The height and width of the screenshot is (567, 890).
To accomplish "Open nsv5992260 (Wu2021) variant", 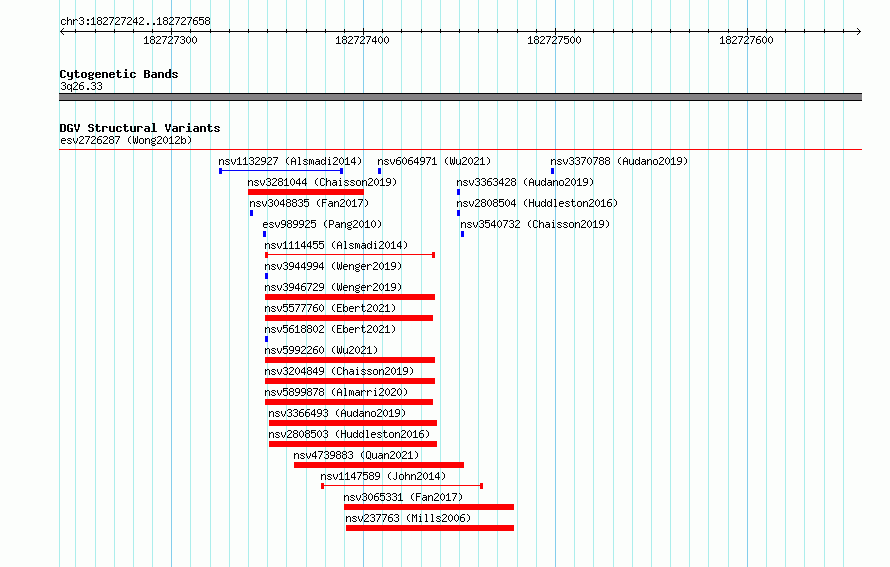I will pyautogui.click(x=321, y=350).
